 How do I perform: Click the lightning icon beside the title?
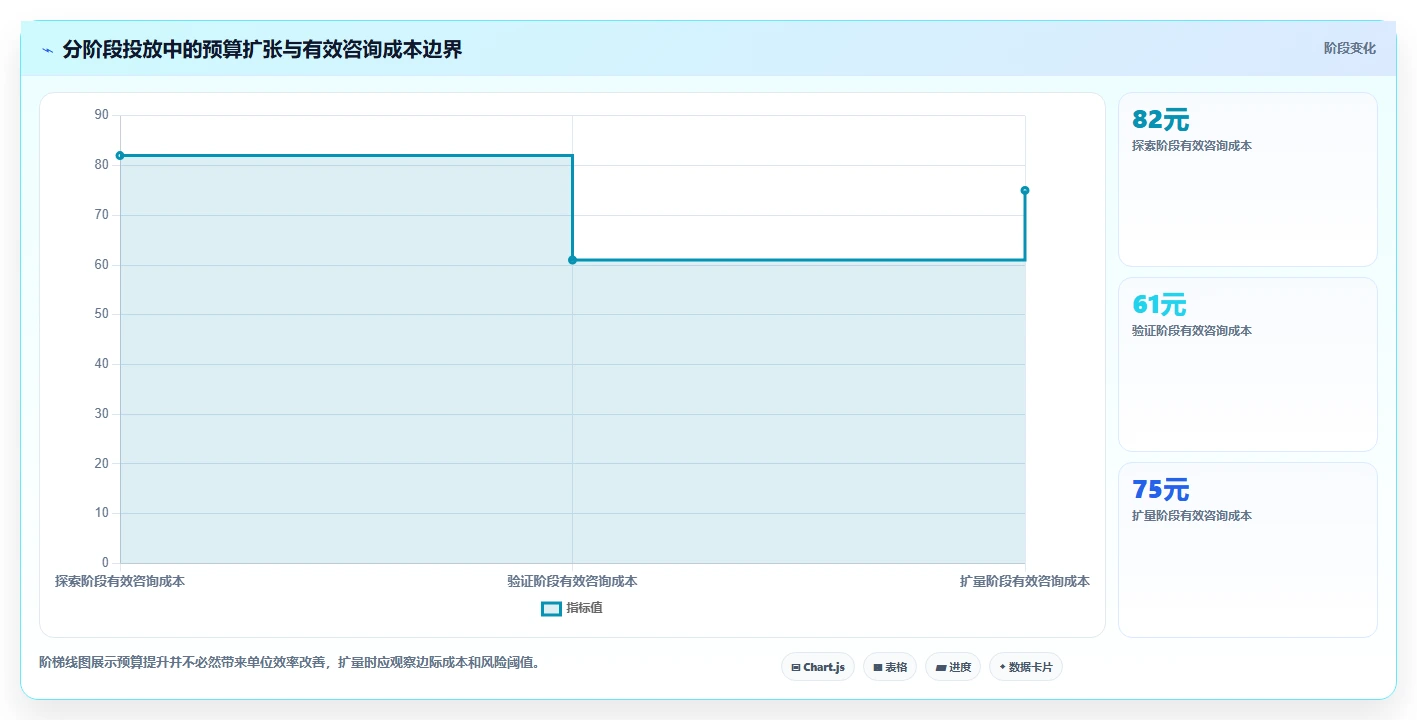[47, 50]
